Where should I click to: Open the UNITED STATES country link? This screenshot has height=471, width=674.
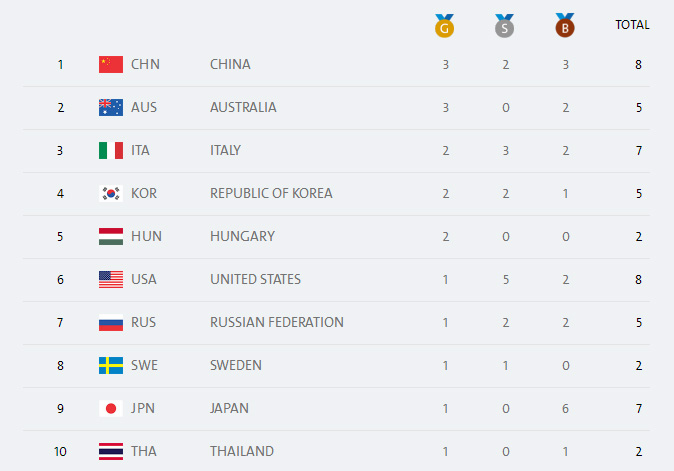[255, 279]
